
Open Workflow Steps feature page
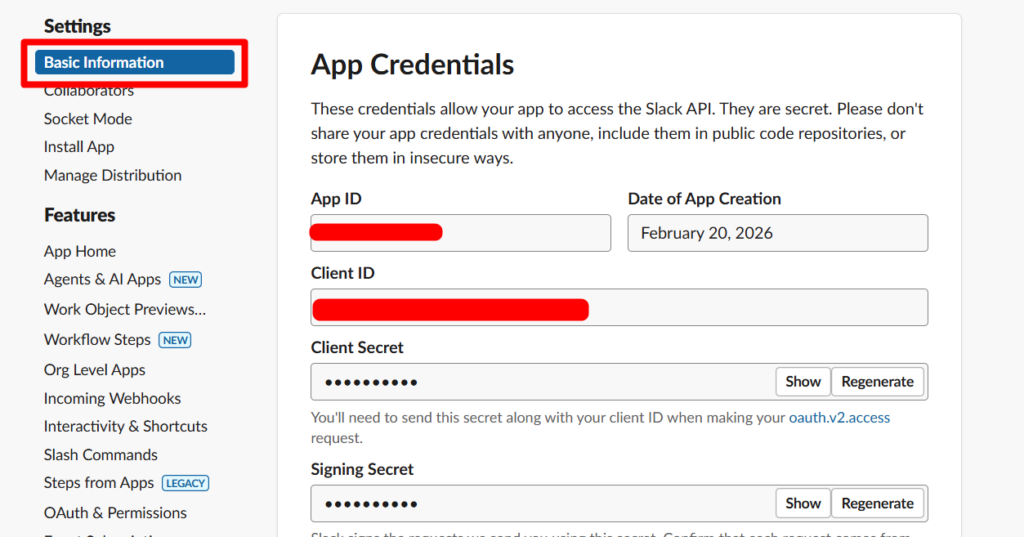click(x=97, y=340)
